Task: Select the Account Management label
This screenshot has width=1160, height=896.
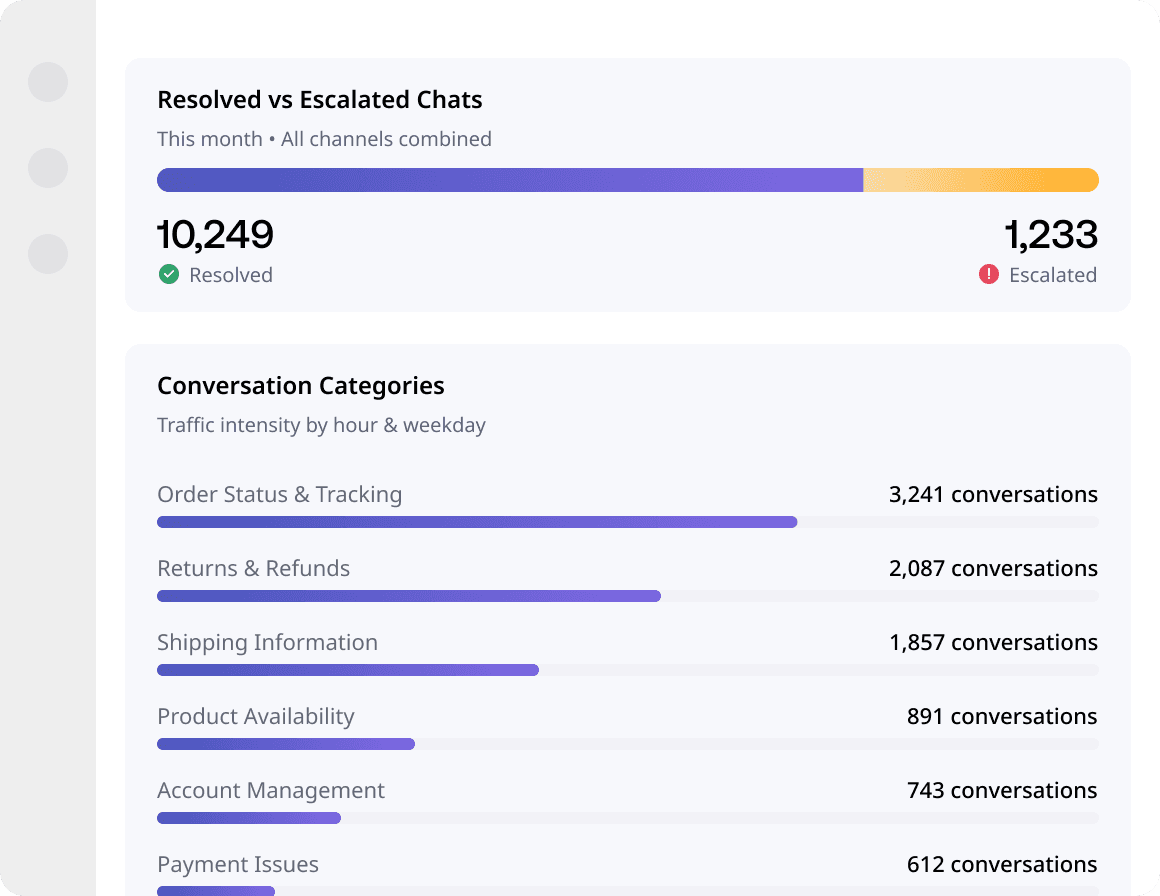Action: coord(271,791)
